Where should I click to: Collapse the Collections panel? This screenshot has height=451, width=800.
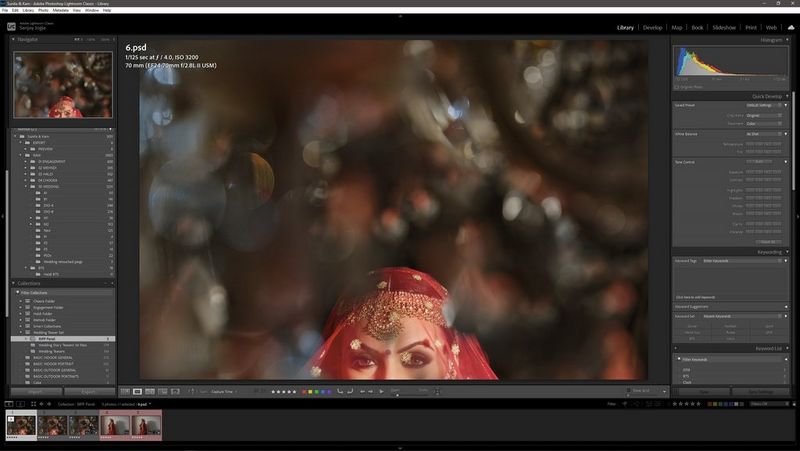point(15,283)
